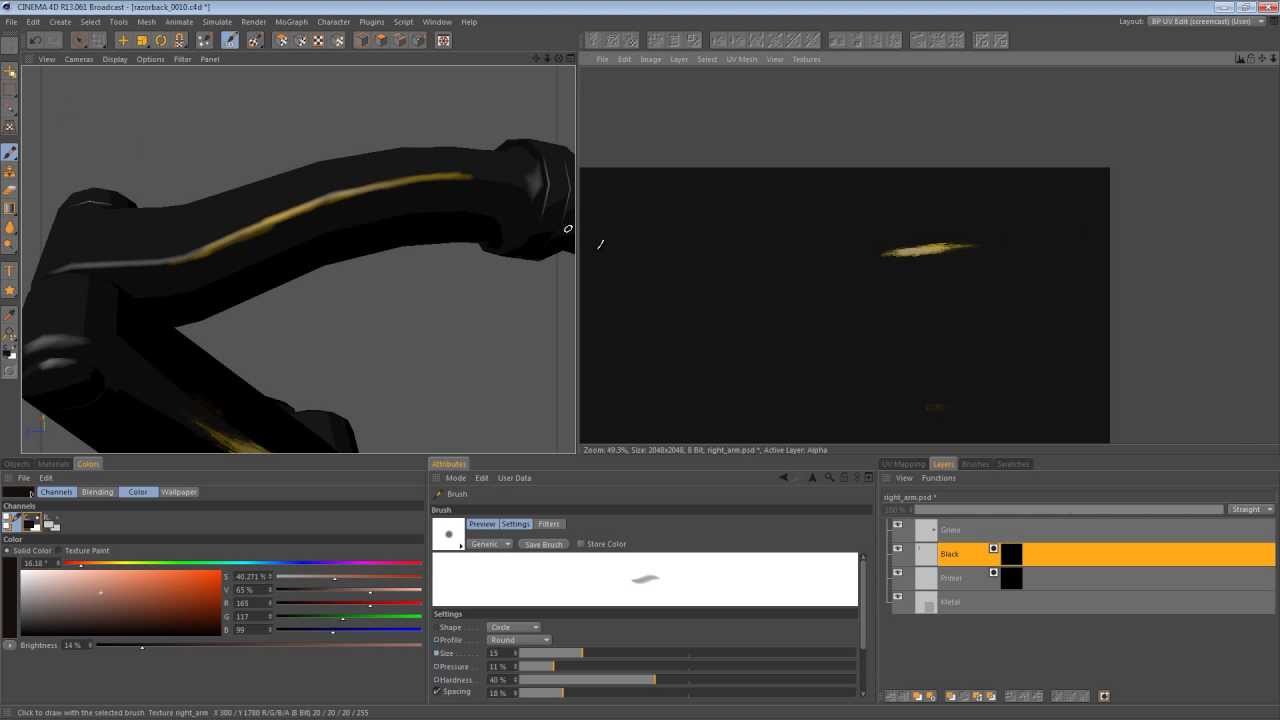
Task: Click the Save Brush button
Action: (544, 544)
